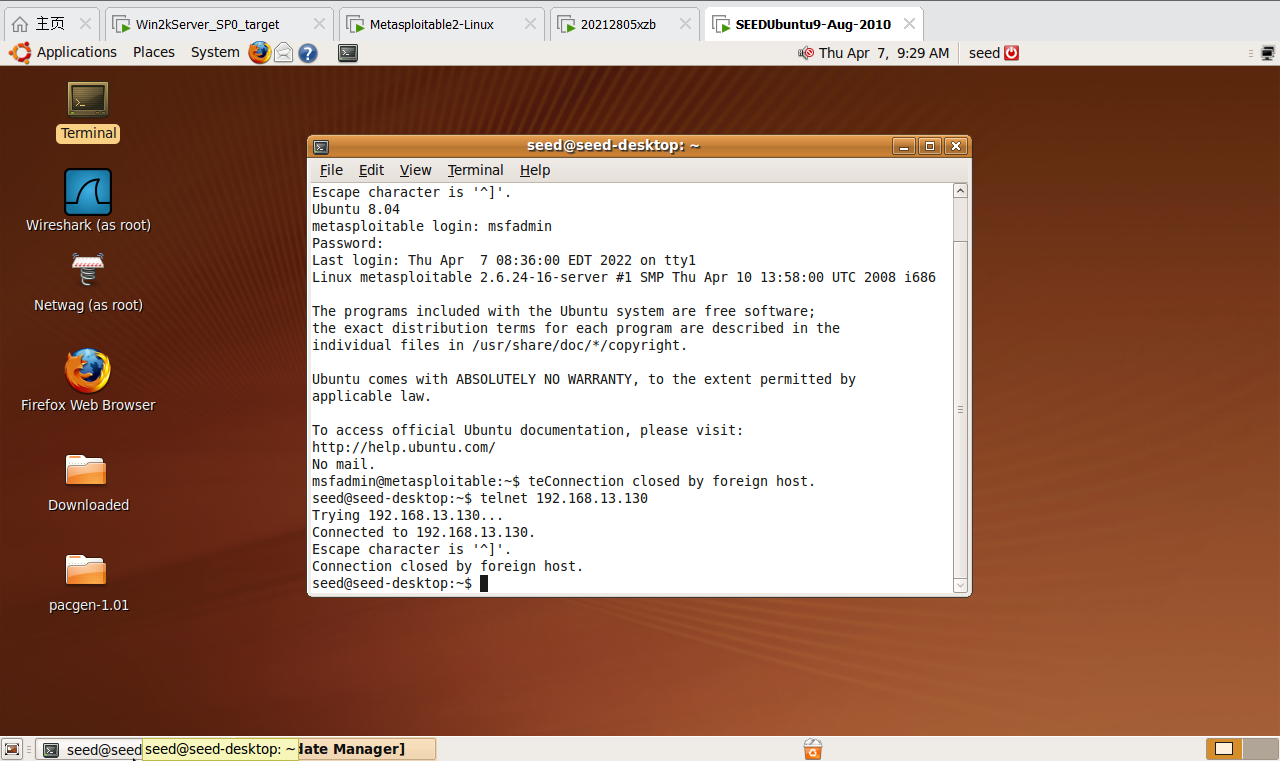Click the Update Manager taskbar button
This screenshot has width=1280, height=761.
click(x=366, y=749)
